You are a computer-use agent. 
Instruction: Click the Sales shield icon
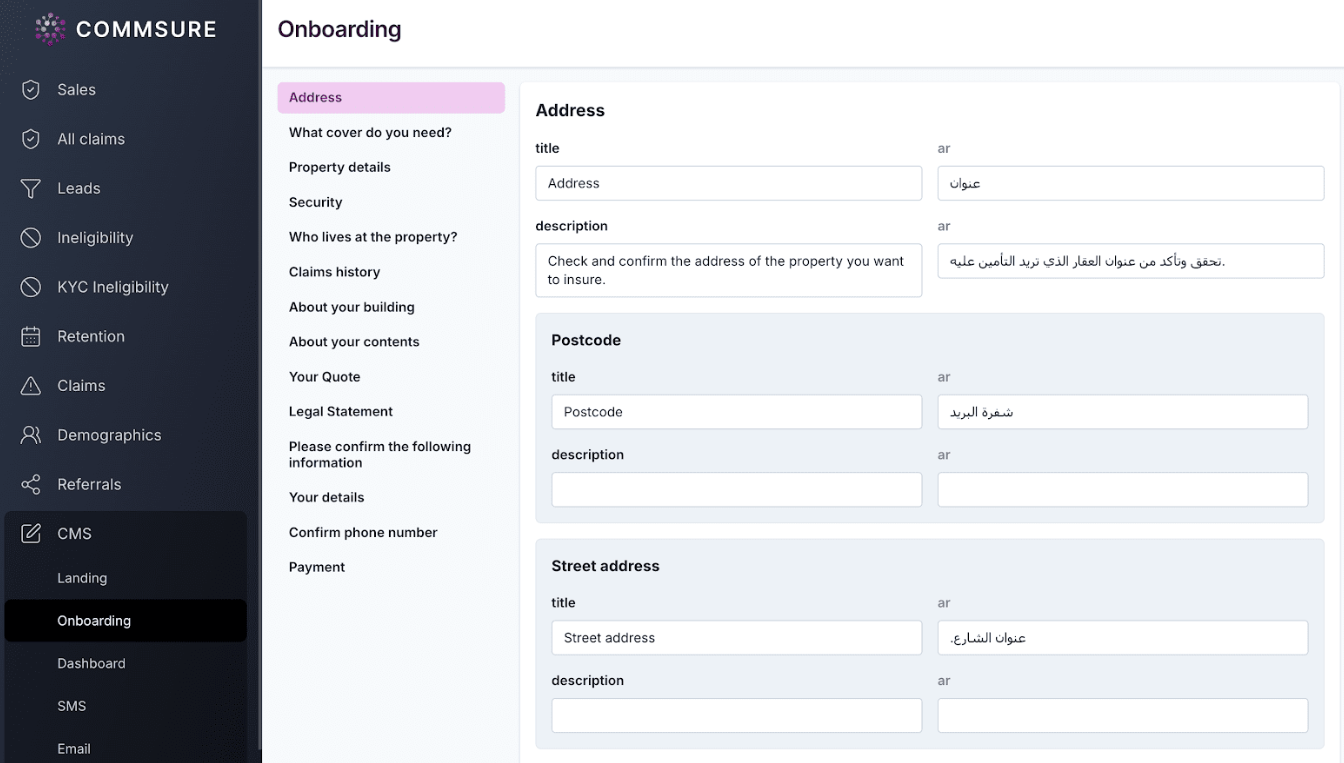pyautogui.click(x=31, y=90)
